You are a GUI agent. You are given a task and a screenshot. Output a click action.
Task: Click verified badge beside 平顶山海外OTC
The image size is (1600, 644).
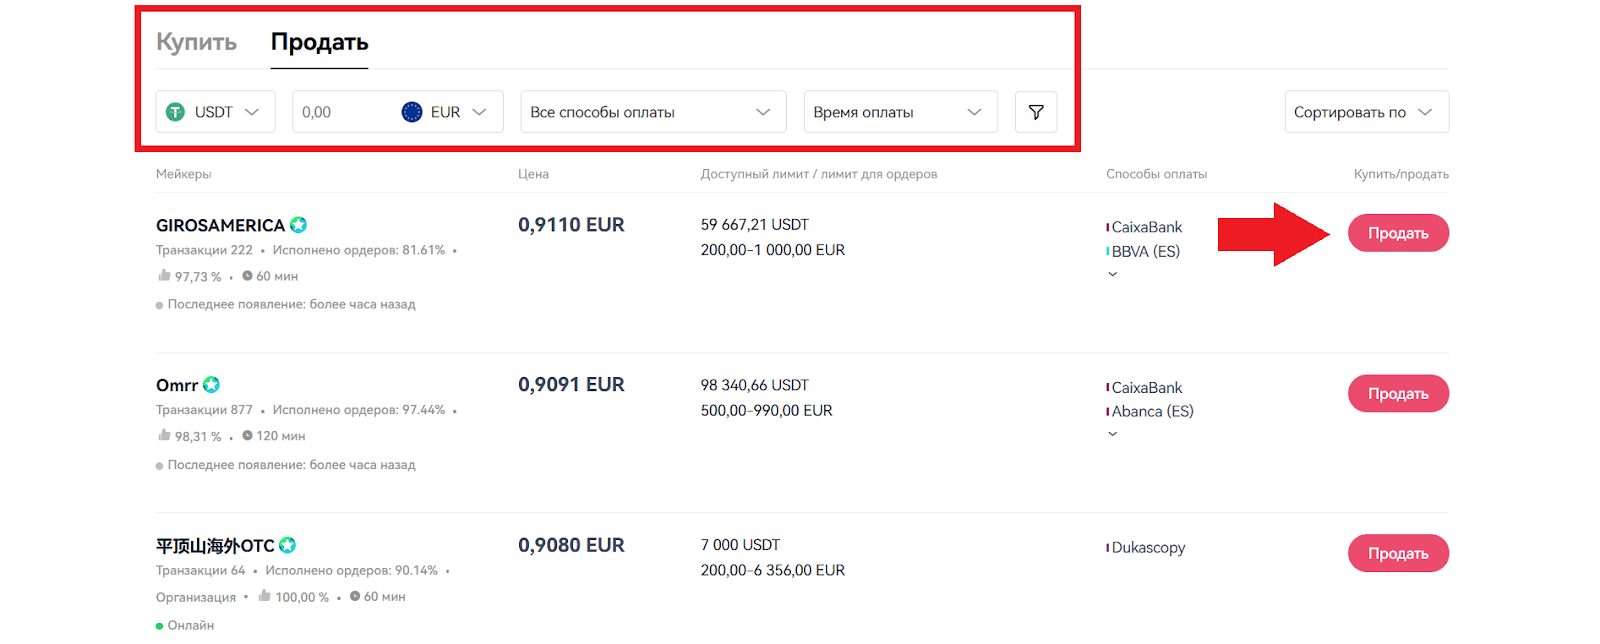point(287,545)
